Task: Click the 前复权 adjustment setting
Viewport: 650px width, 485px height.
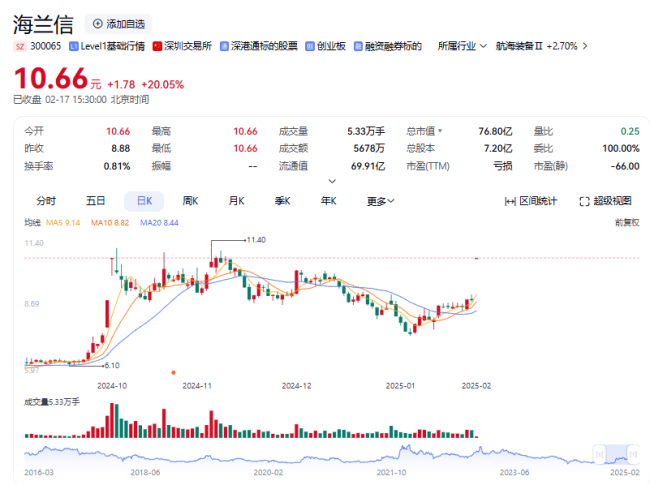Action: pos(627,223)
